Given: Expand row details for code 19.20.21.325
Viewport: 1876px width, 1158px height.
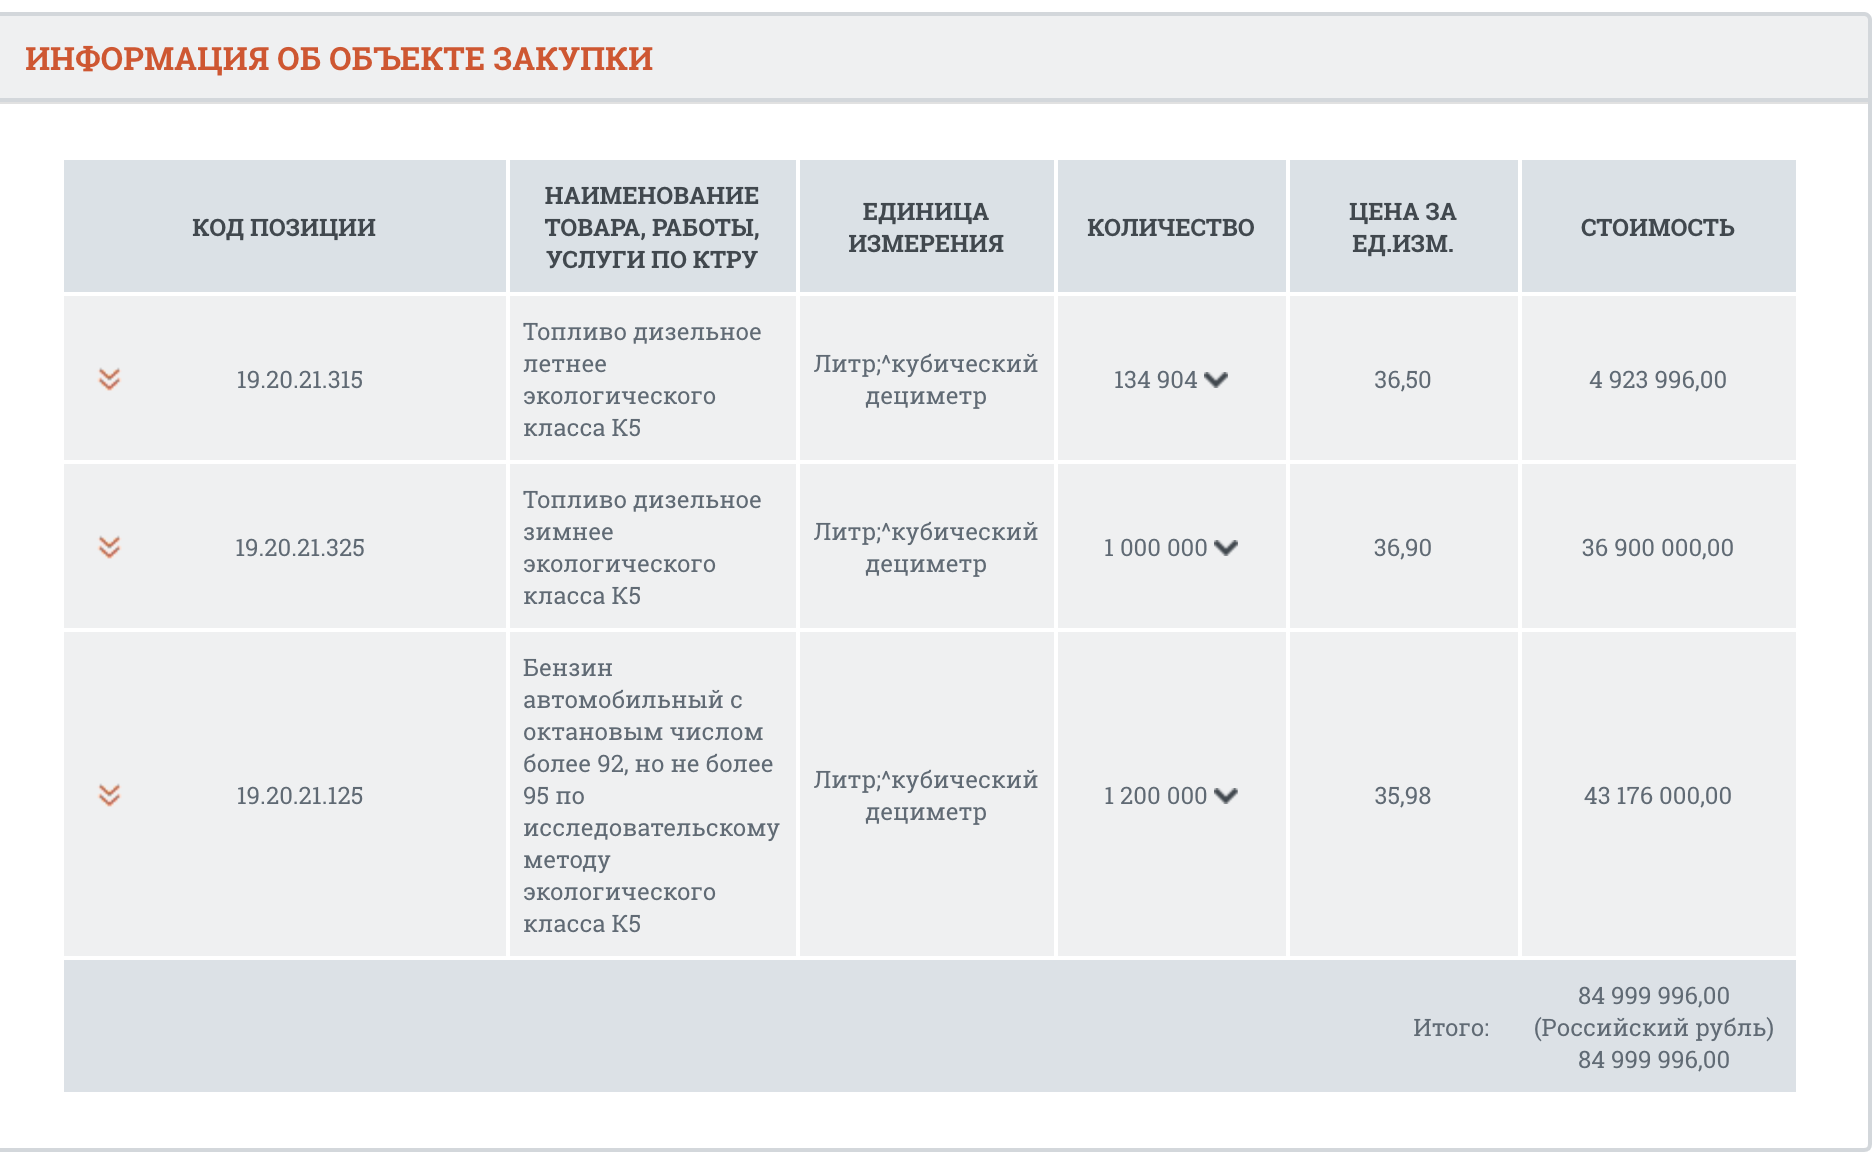Looking at the screenshot, I should tap(109, 547).
